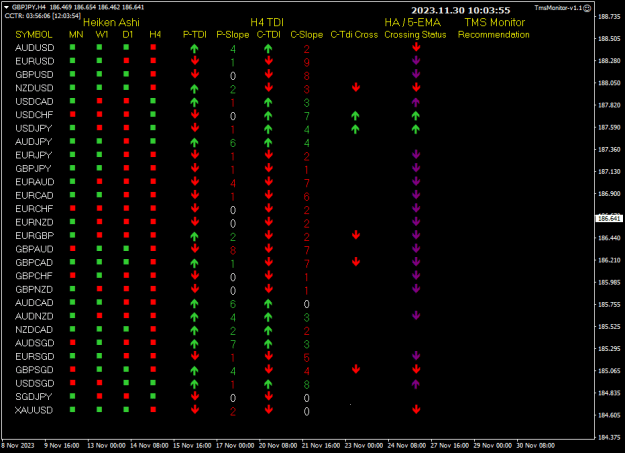This screenshot has height=453, width=625.
Task: Click the GBPAUD W1 green Heiken Ashi square
Action: pyautogui.click(x=99, y=248)
